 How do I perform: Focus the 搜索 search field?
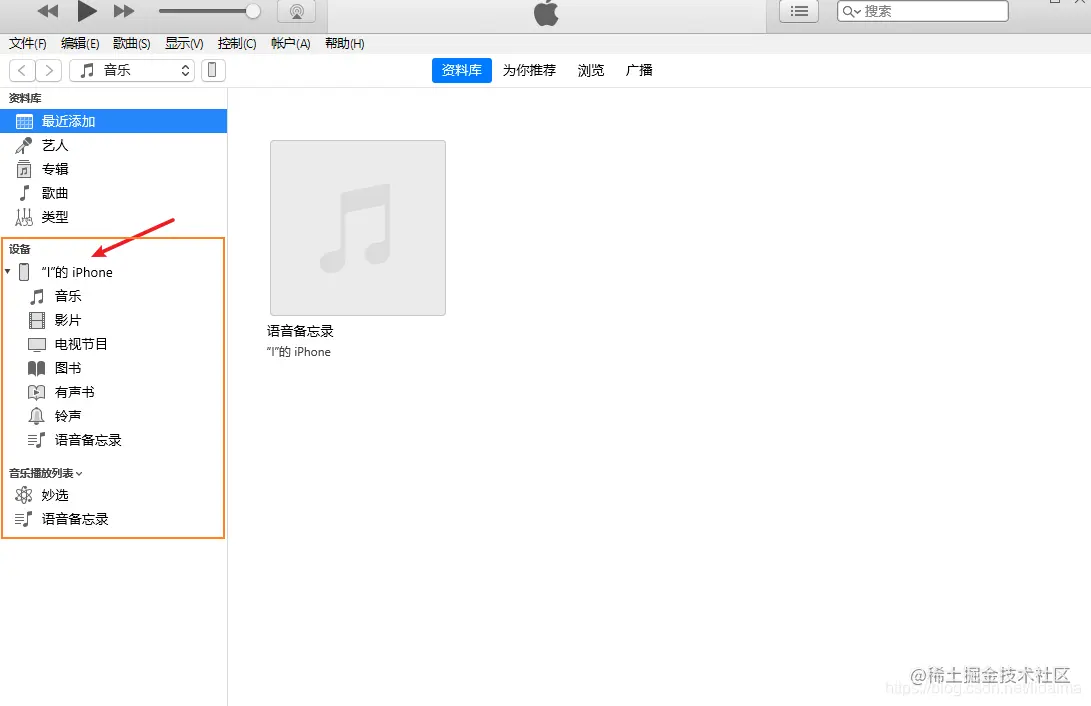[923, 11]
